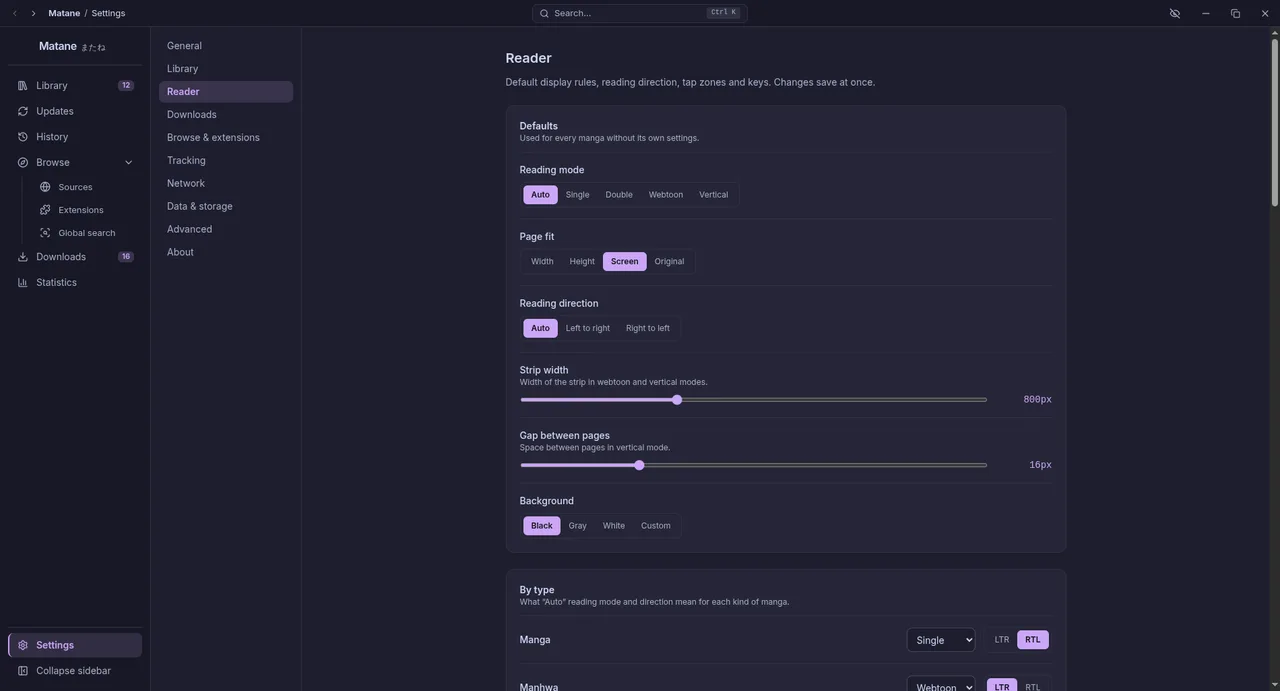
Task: Click the Global search icon
Action: pos(45,233)
